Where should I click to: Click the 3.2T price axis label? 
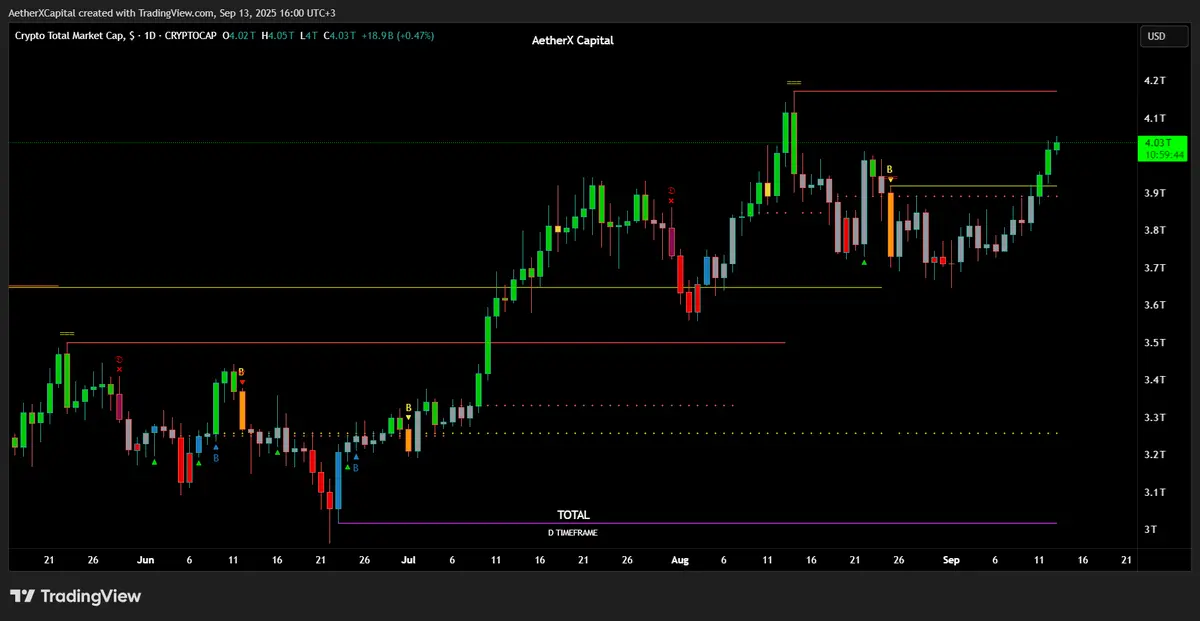(x=1155, y=455)
